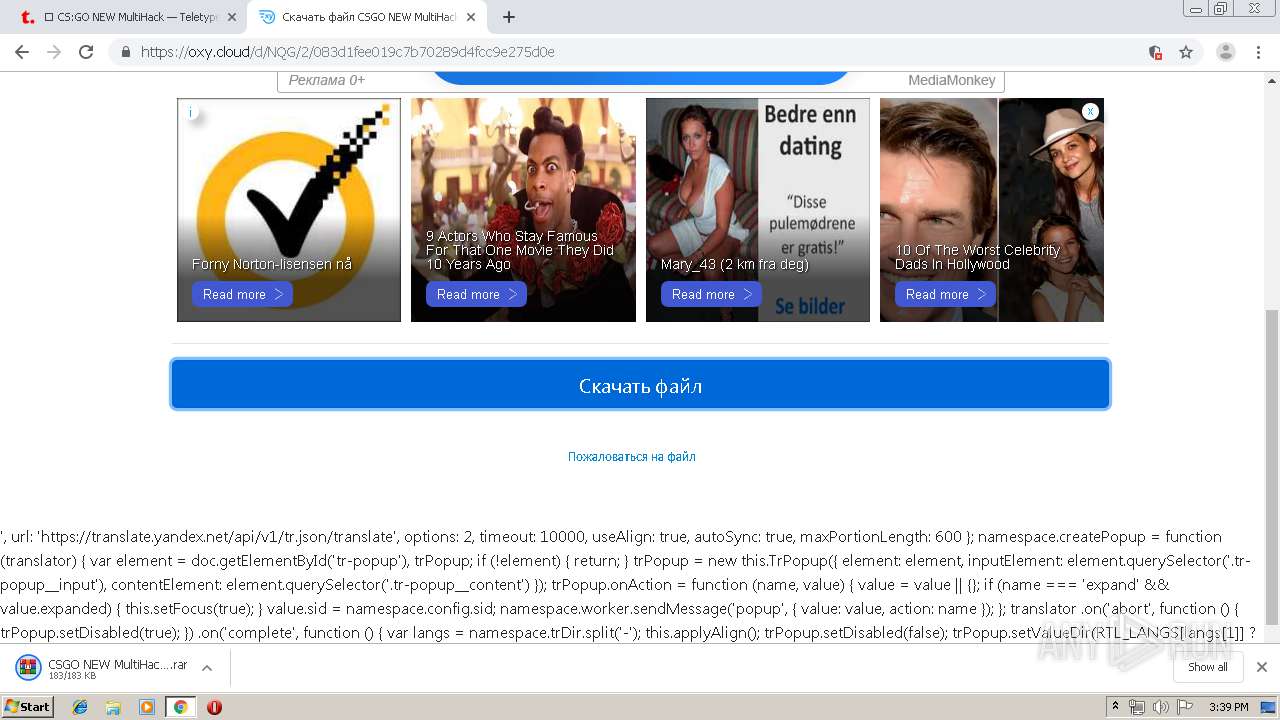
Task: Open ad info icon on Norton ad
Action: 190,112
